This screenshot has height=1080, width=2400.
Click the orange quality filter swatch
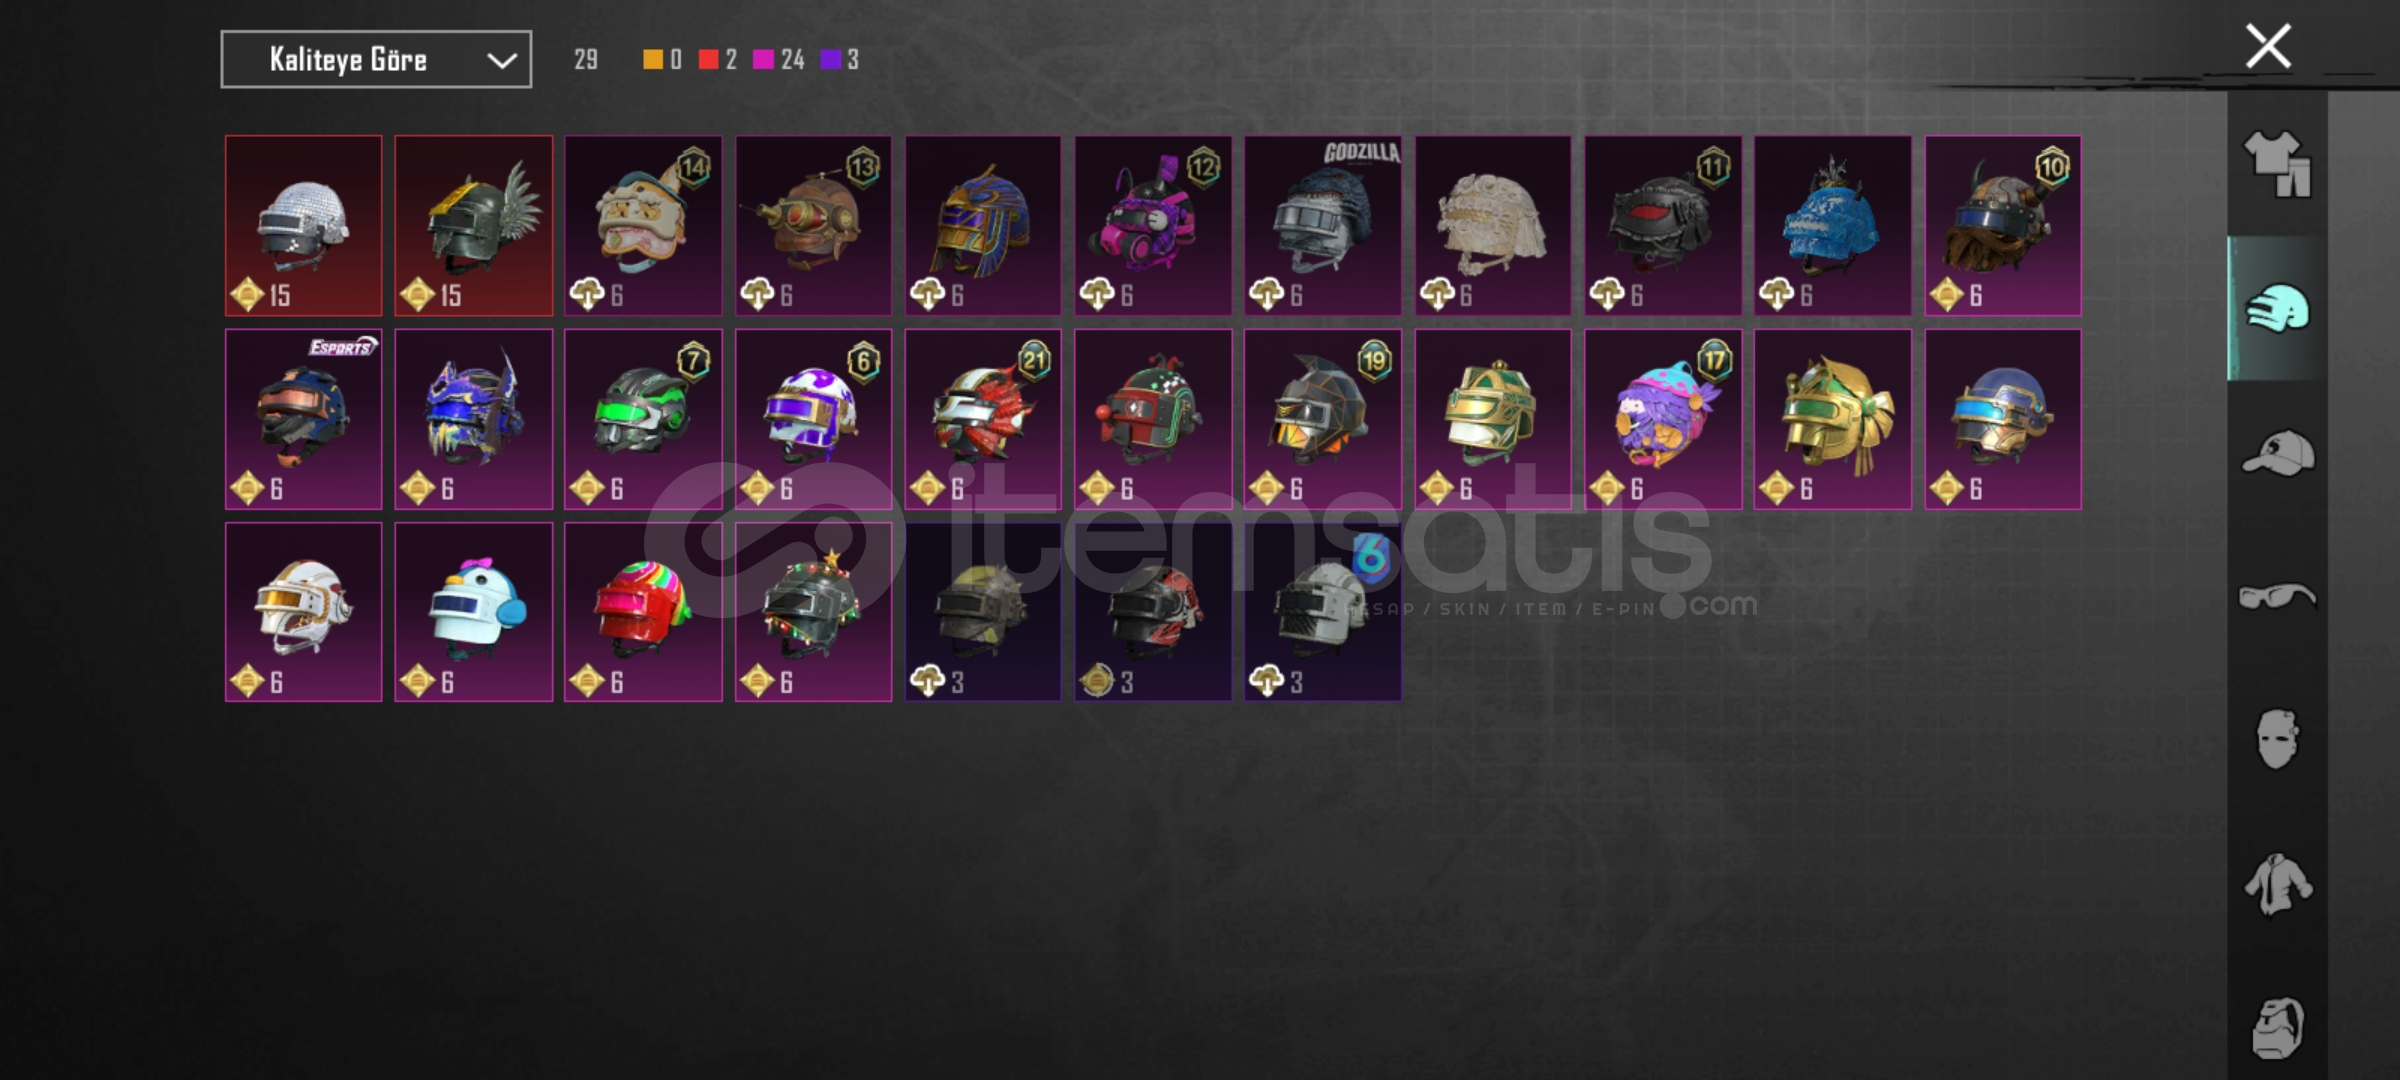pyautogui.click(x=652, y=60)
